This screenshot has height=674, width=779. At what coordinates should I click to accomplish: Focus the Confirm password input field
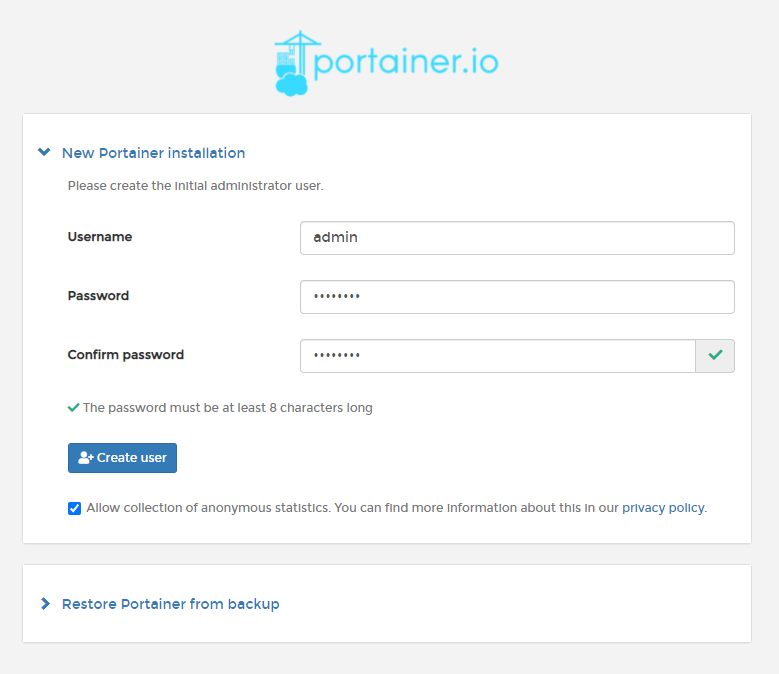point(498,356)
